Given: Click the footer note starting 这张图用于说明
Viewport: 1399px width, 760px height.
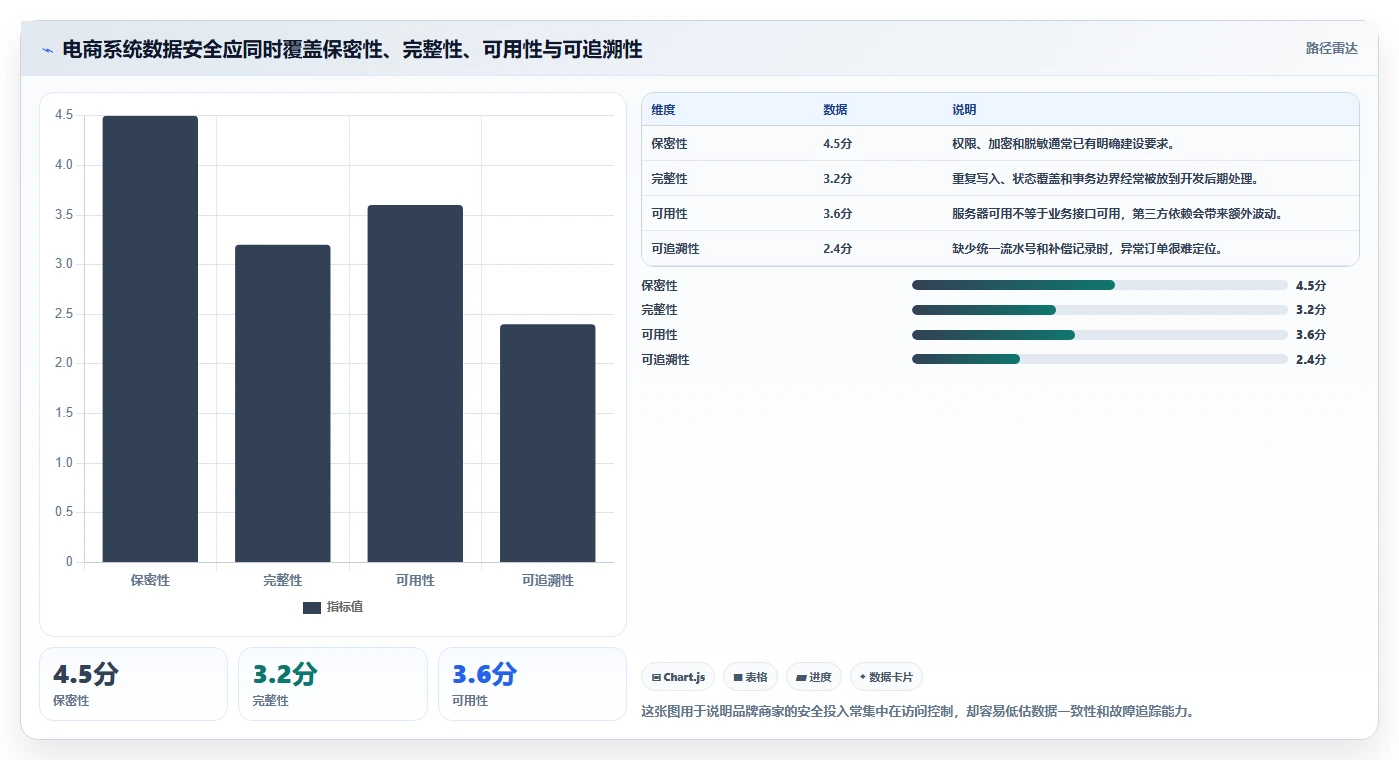Looking at the screenshot, I should pos(918,712).
